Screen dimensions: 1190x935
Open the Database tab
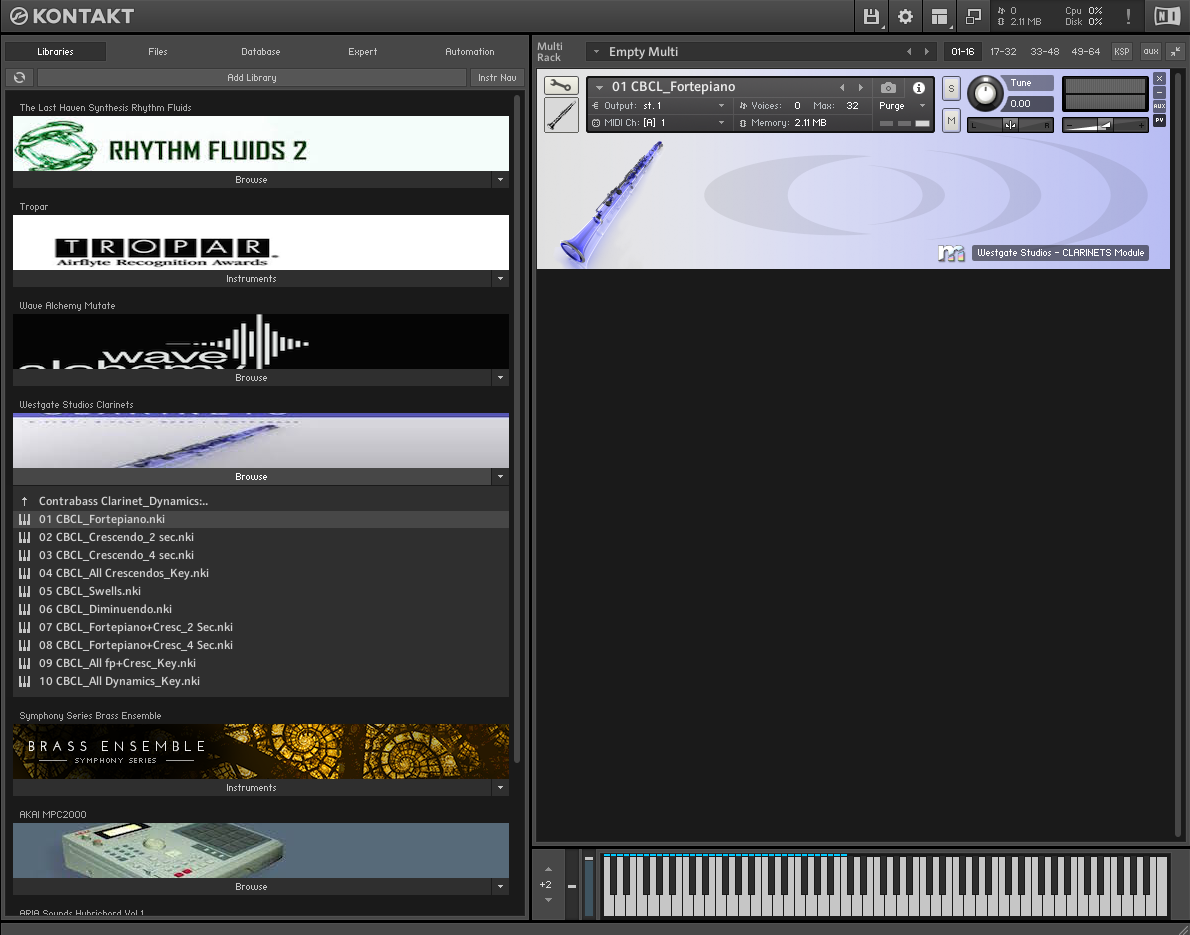click(260, 52)
